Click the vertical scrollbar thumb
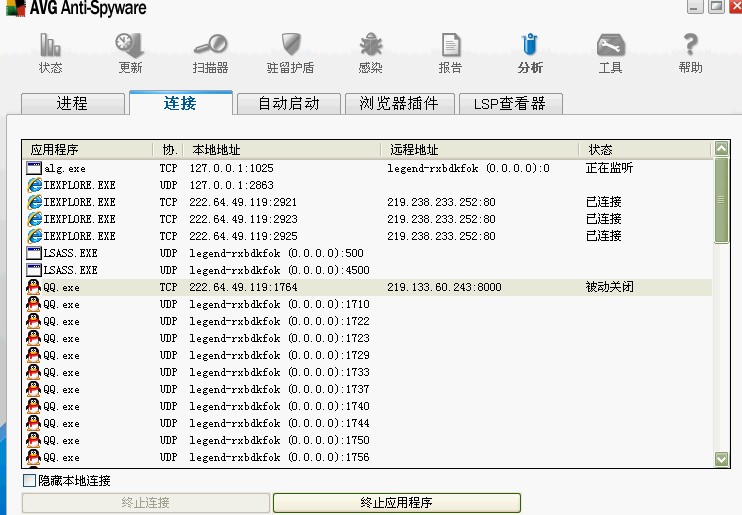742x515 pixels. (721, 200)
